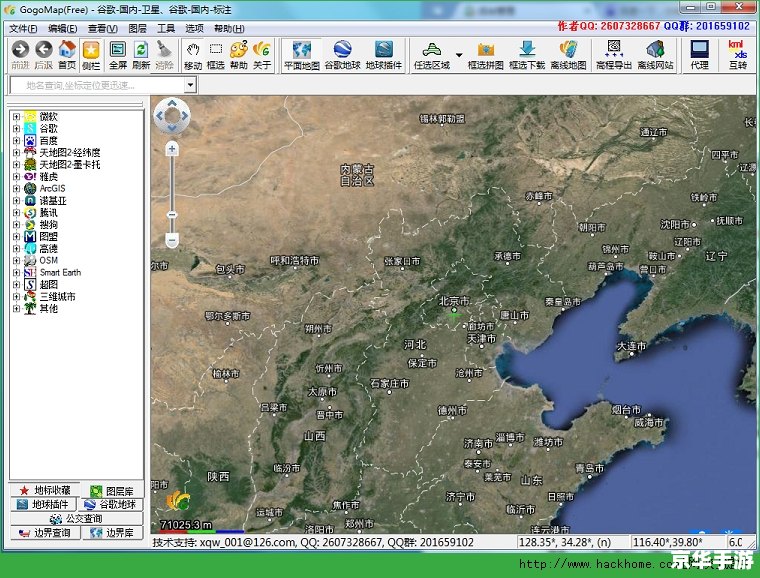Expand the ArcGIS tree node
The image size is (760, 578).
[x=16, y=188]
